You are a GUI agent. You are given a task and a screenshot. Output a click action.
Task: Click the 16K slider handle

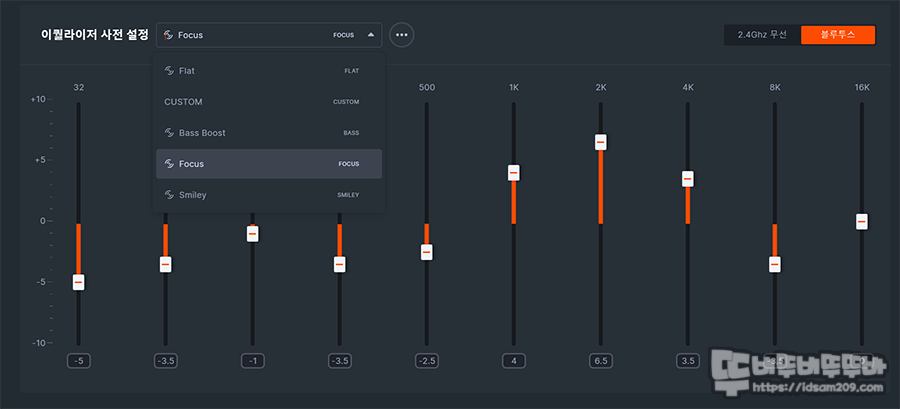tap(862, 221)
